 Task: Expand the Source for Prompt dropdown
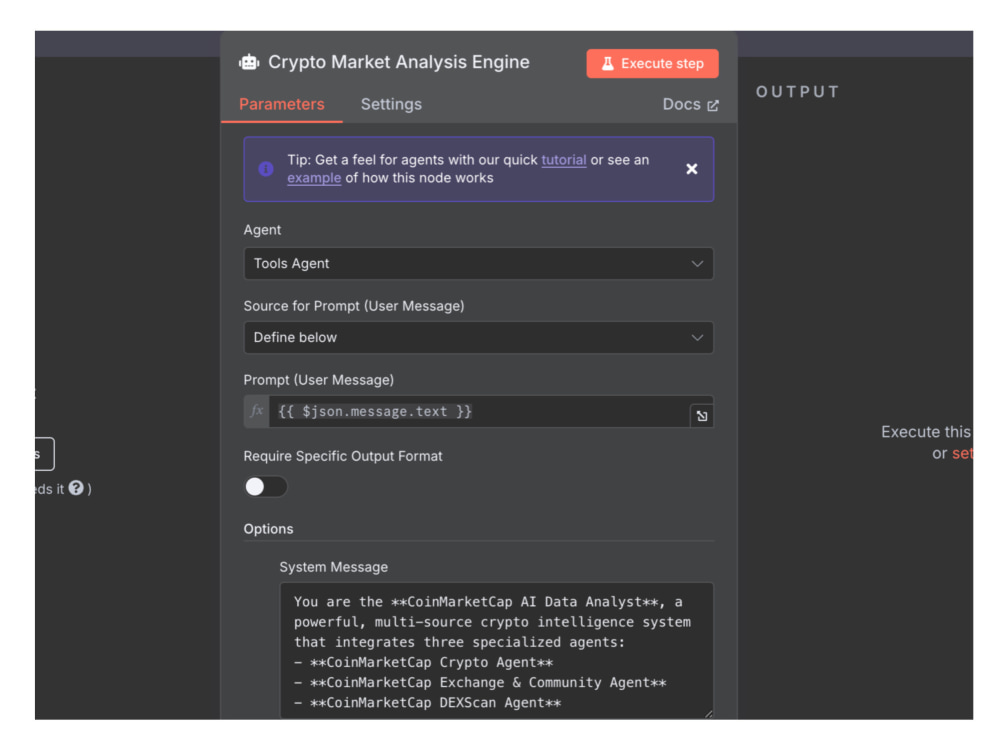pyautogui.click(x=478, y=337)
